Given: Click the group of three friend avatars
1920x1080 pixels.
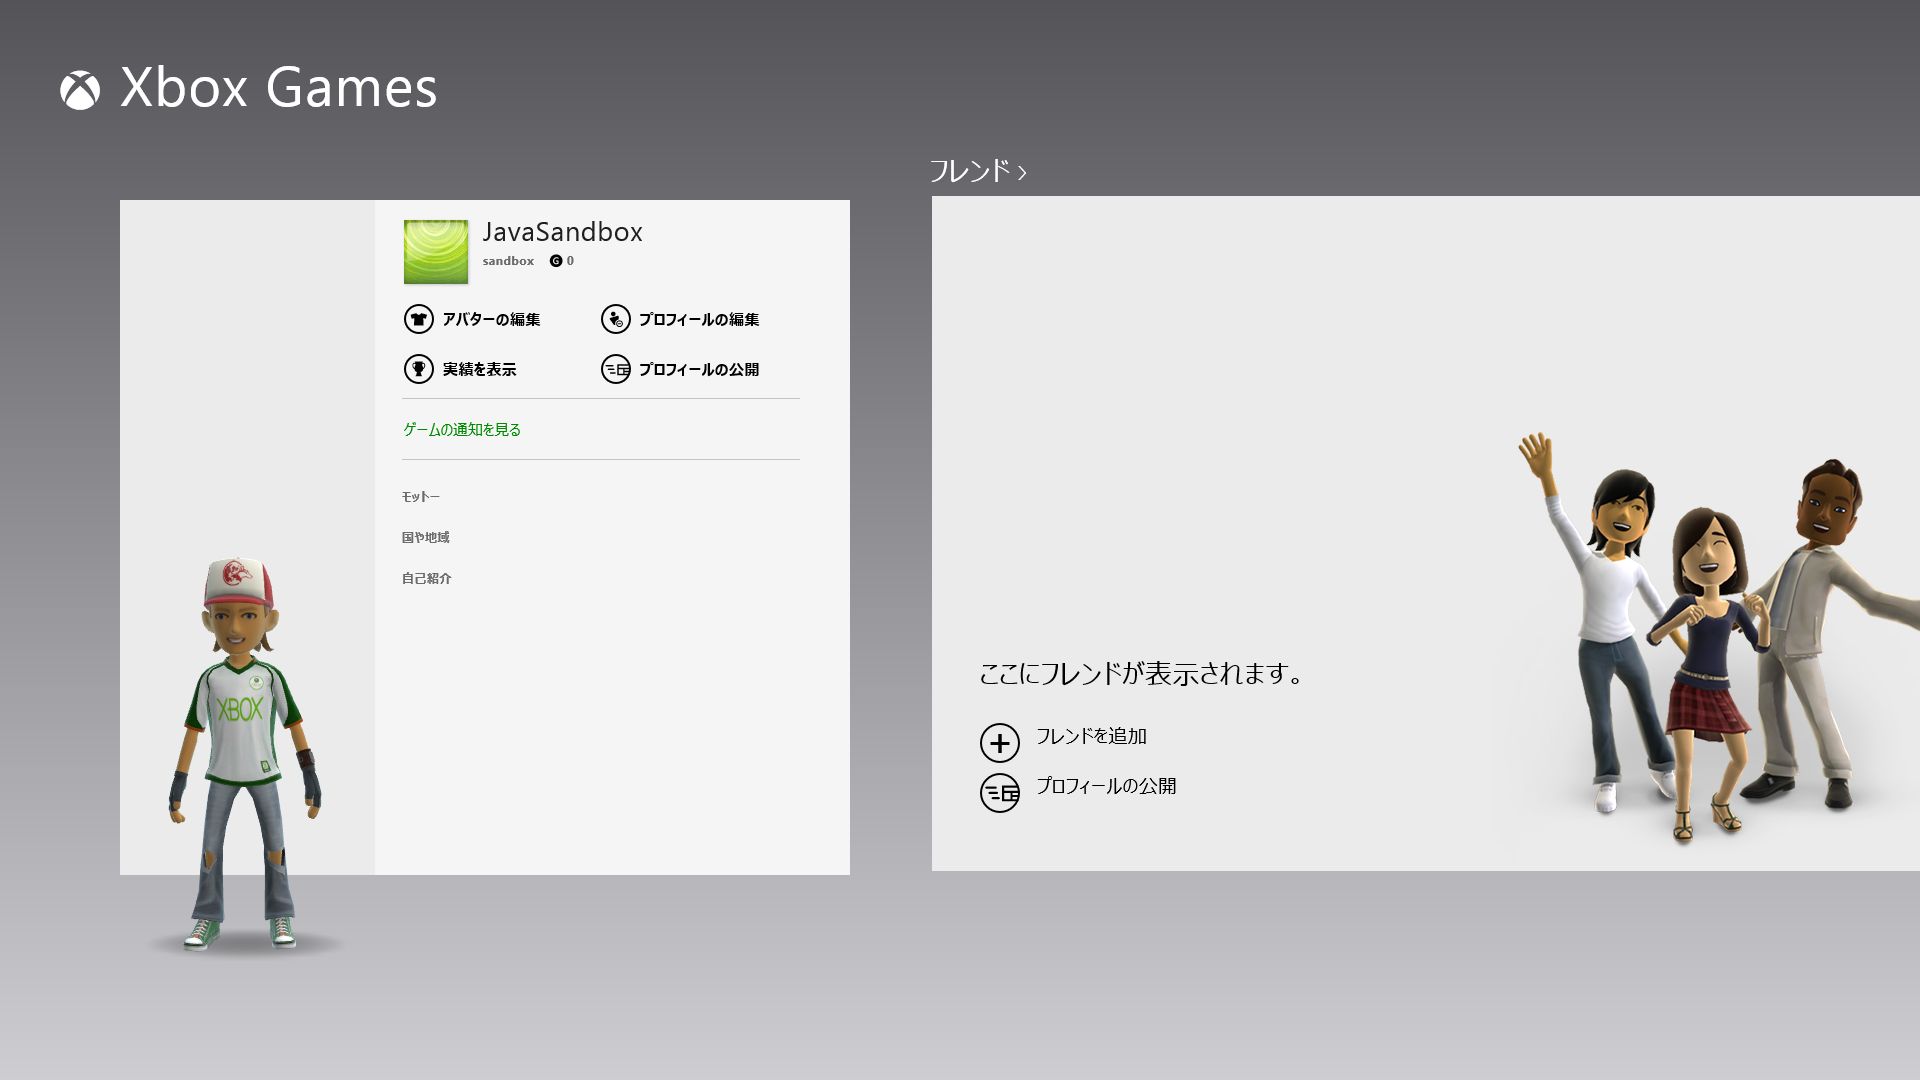Looking at the screenshot, I should (x=1710, y=640).
